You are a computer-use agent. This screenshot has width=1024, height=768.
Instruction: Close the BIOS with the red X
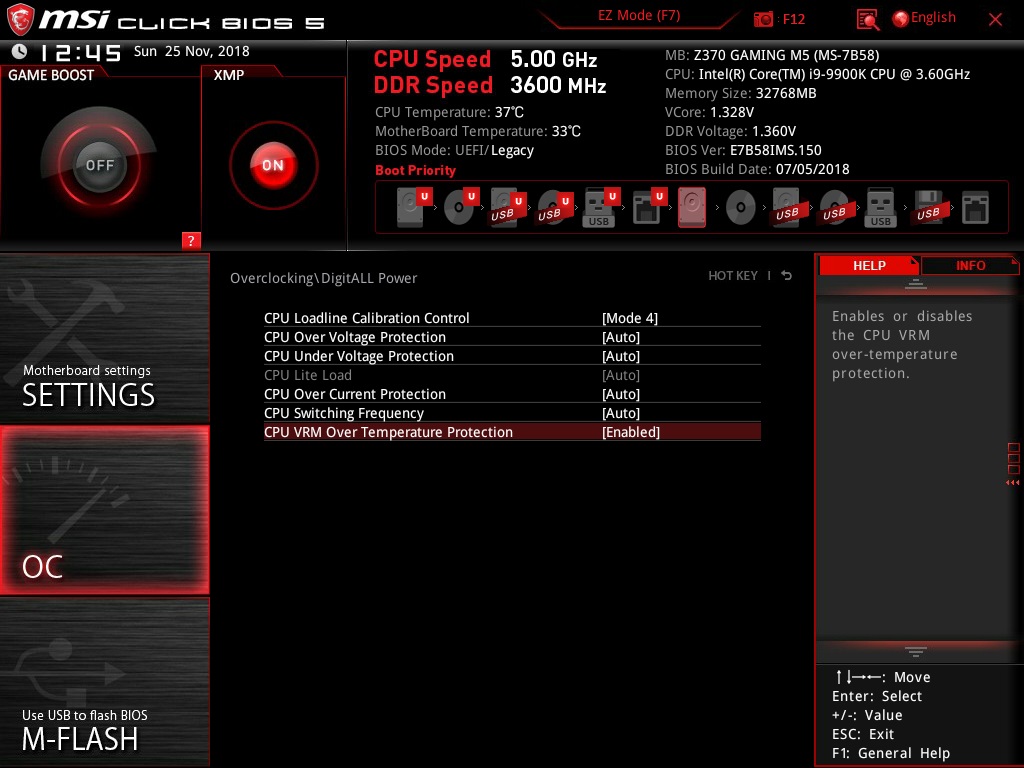pyautogui.click(x=995, y=19)
